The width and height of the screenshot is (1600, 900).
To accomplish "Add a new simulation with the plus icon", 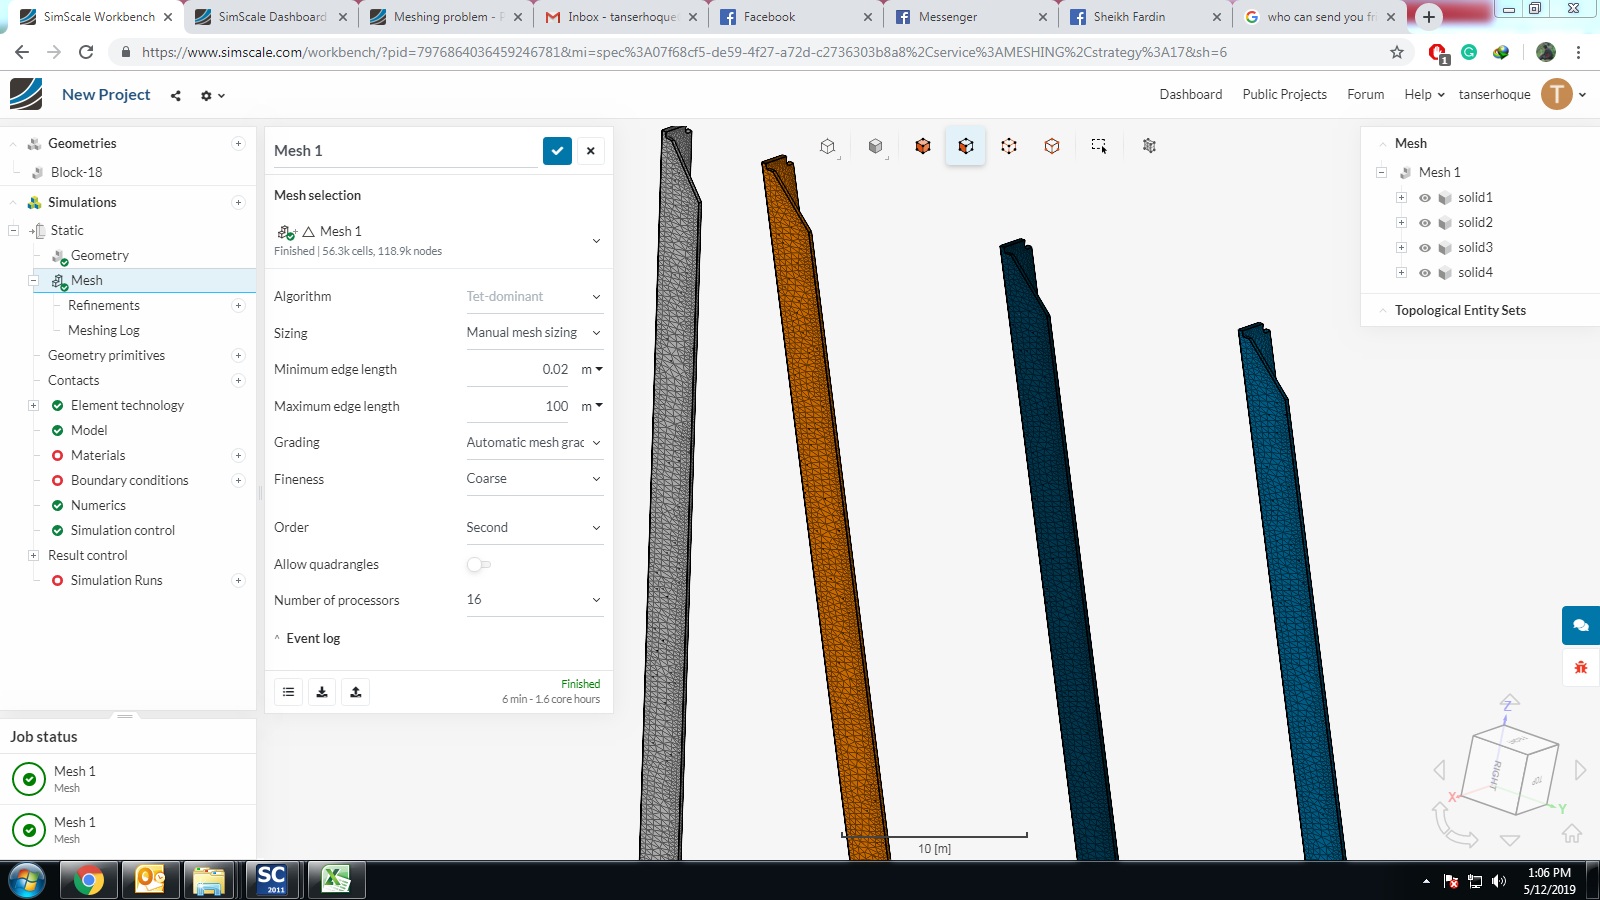I will (x=238, y=203).
